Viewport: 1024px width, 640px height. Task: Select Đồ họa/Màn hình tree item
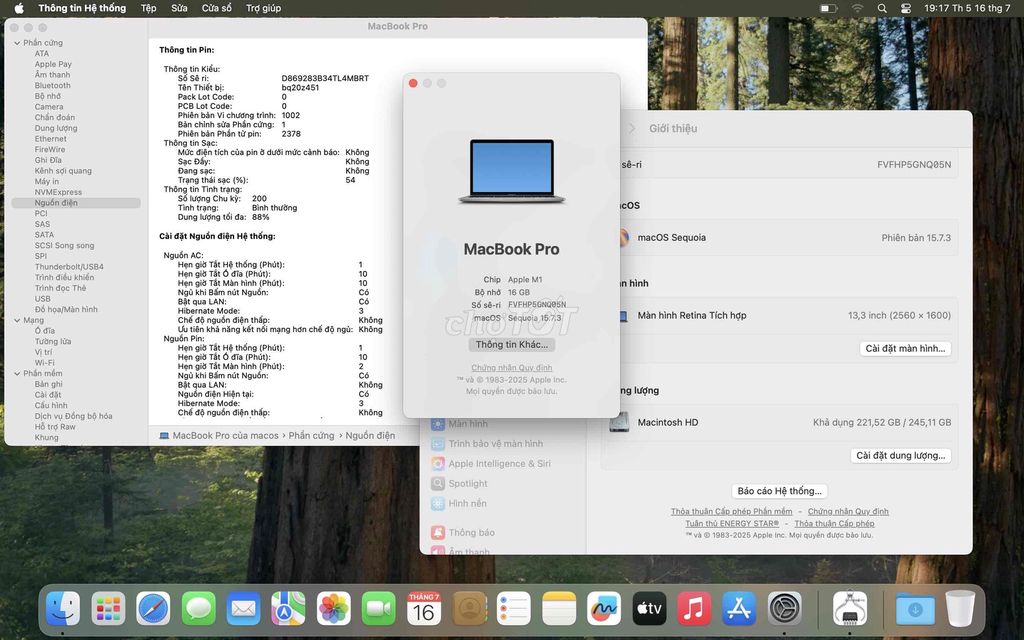pyautogui.click(x=66, y=310)
